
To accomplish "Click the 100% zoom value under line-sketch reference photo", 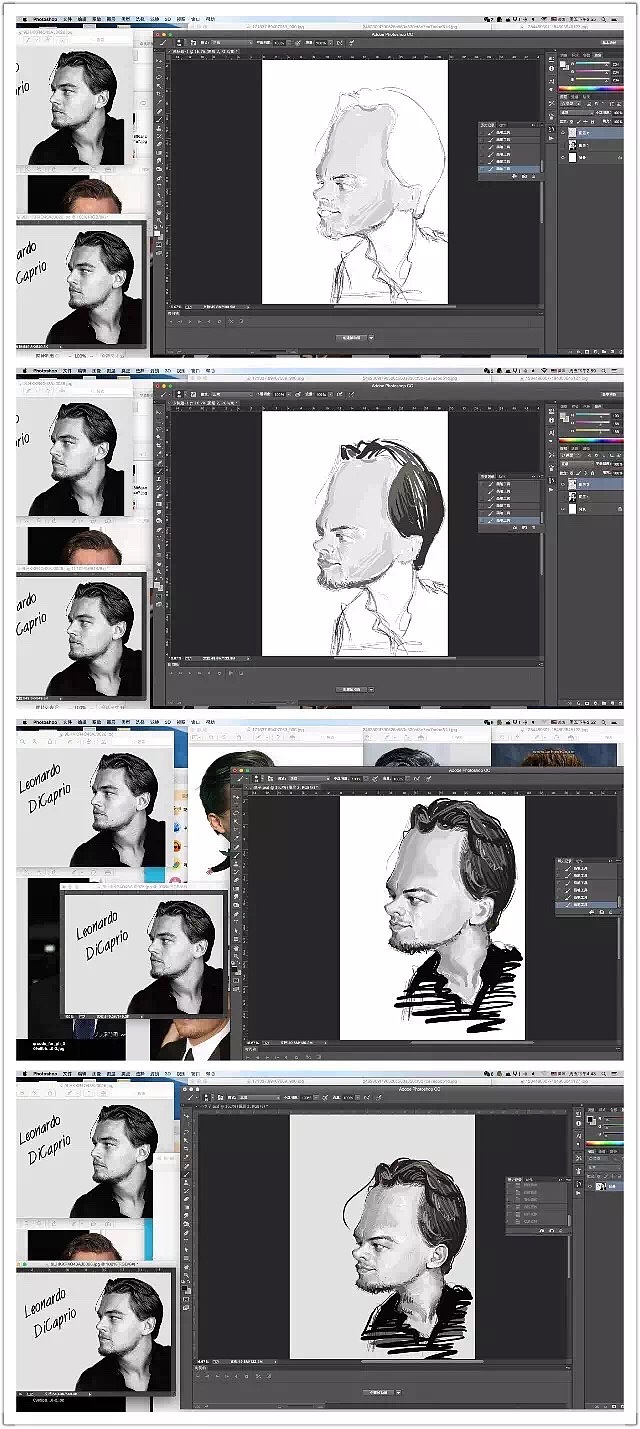I will coord(82,354).
